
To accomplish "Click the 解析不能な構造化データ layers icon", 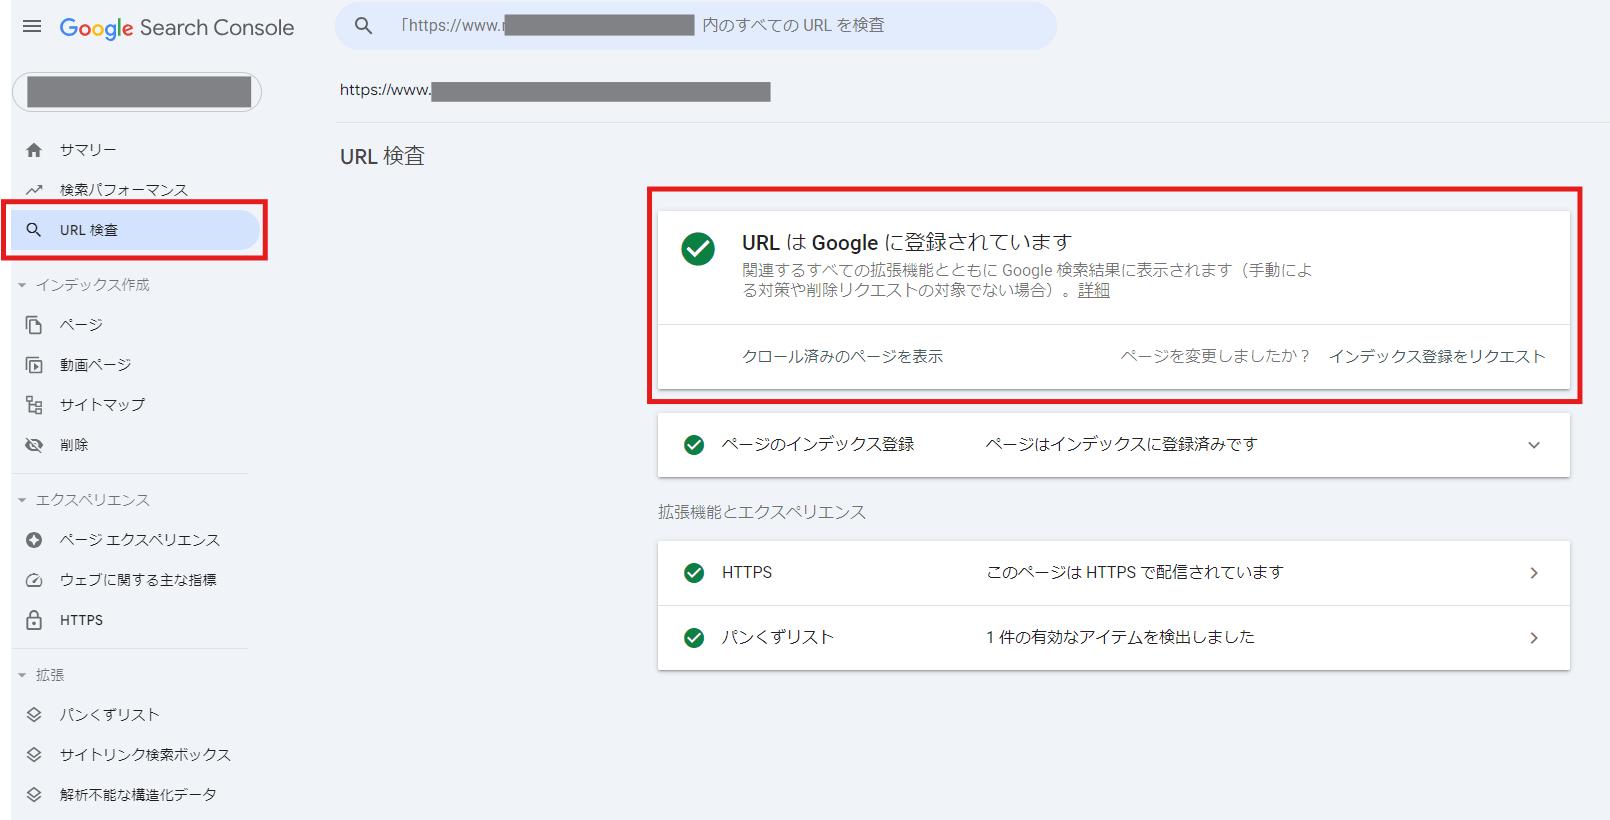I will [x=34, y=795].
